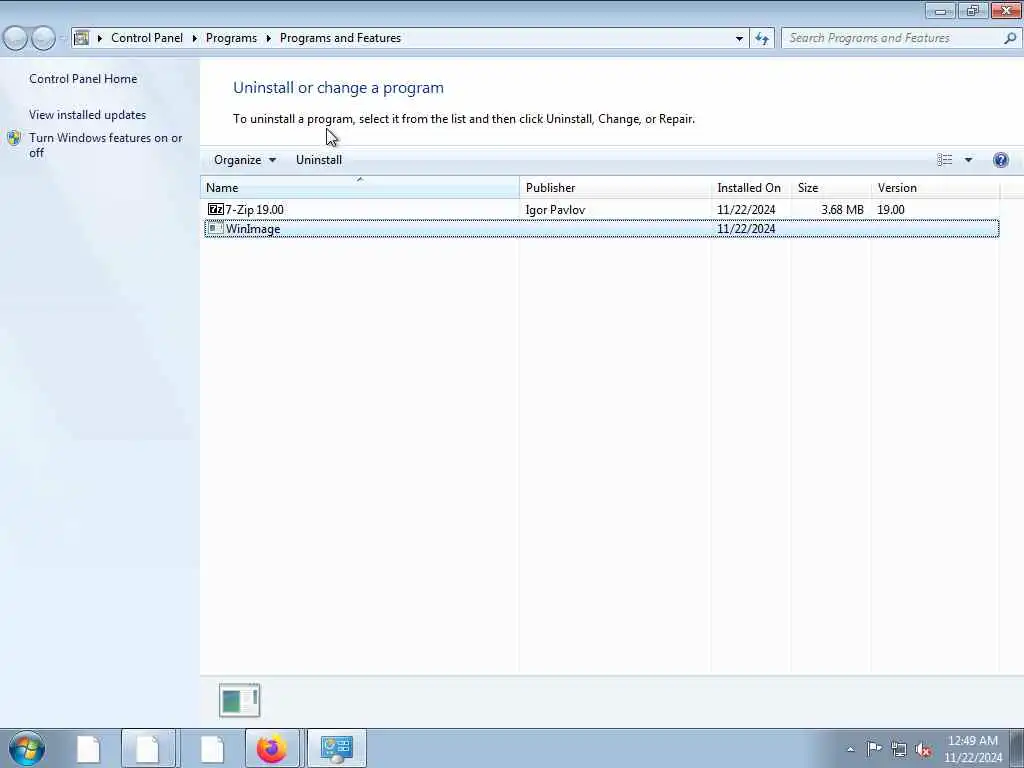Restore down the window
This screenshot has height=768, width=1024.
[x=972, y=10]
